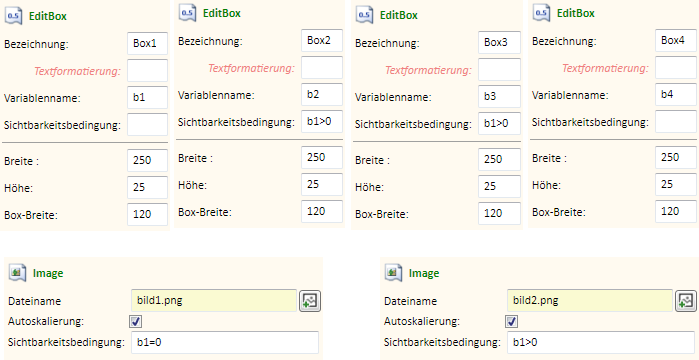Image resolution: width=699 pixels, height=360 pixels.
Task: Click the EditBox icon above Box3
Action: [364, 15]
